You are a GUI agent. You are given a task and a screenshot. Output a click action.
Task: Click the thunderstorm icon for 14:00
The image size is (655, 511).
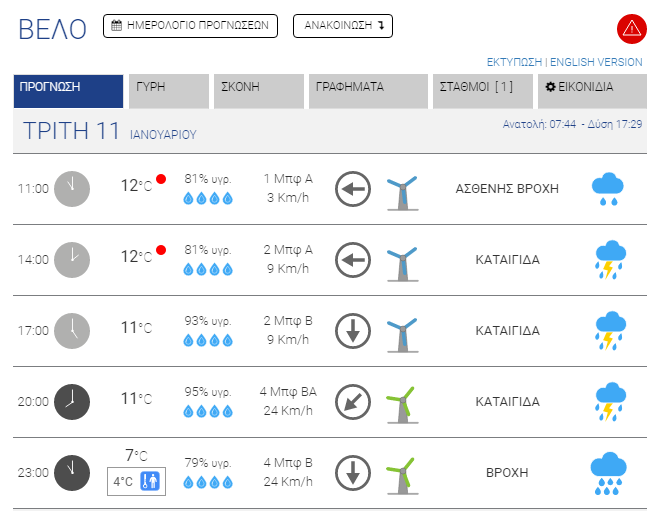608,259
